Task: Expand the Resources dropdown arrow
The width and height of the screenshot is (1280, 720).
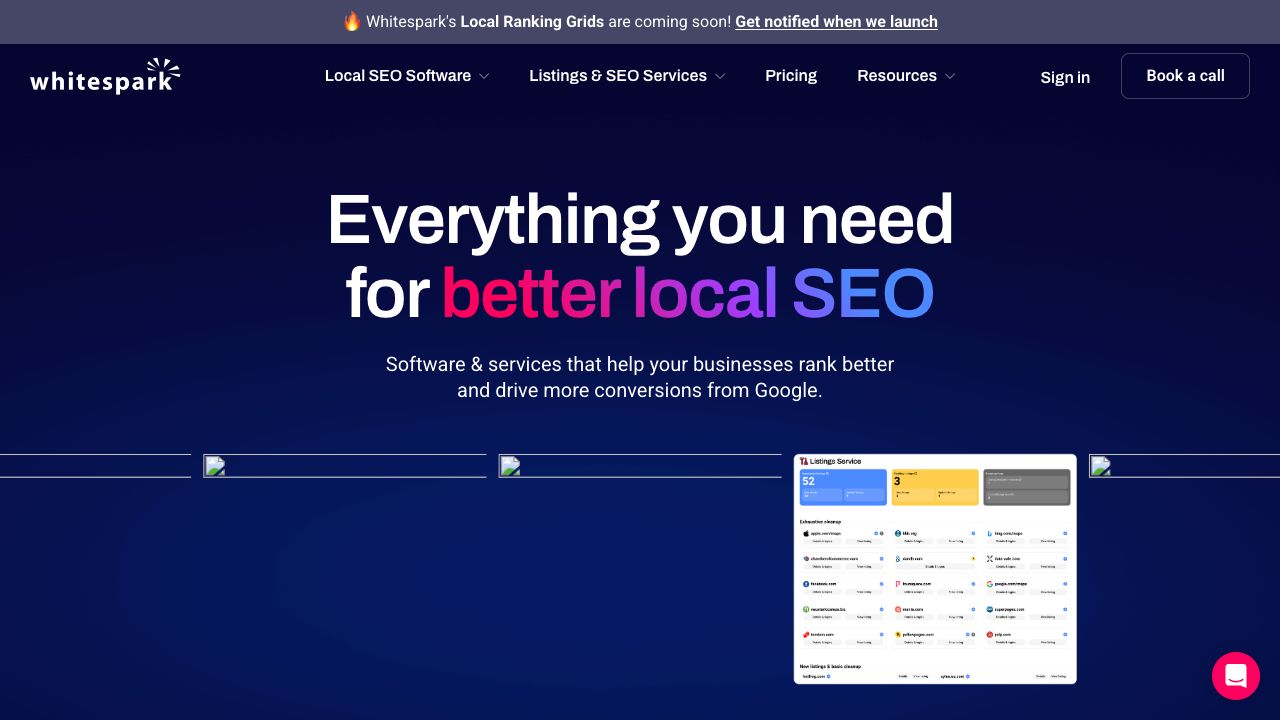Action: (950, 76)
